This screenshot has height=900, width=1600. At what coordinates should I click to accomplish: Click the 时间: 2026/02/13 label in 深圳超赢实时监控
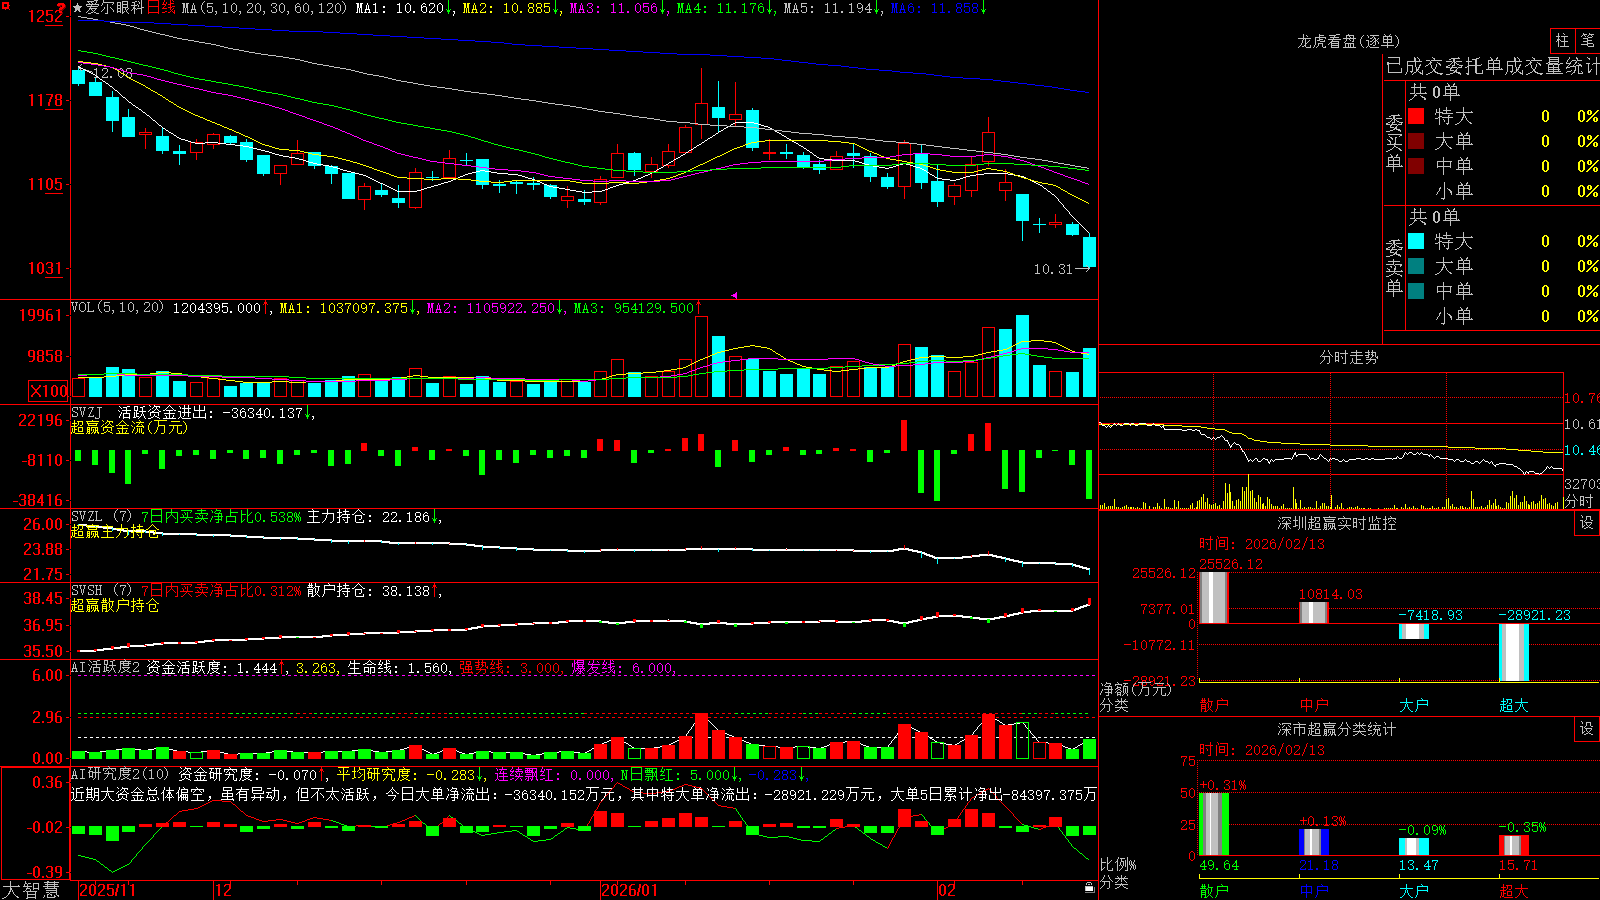click(x=1262, y=544)
